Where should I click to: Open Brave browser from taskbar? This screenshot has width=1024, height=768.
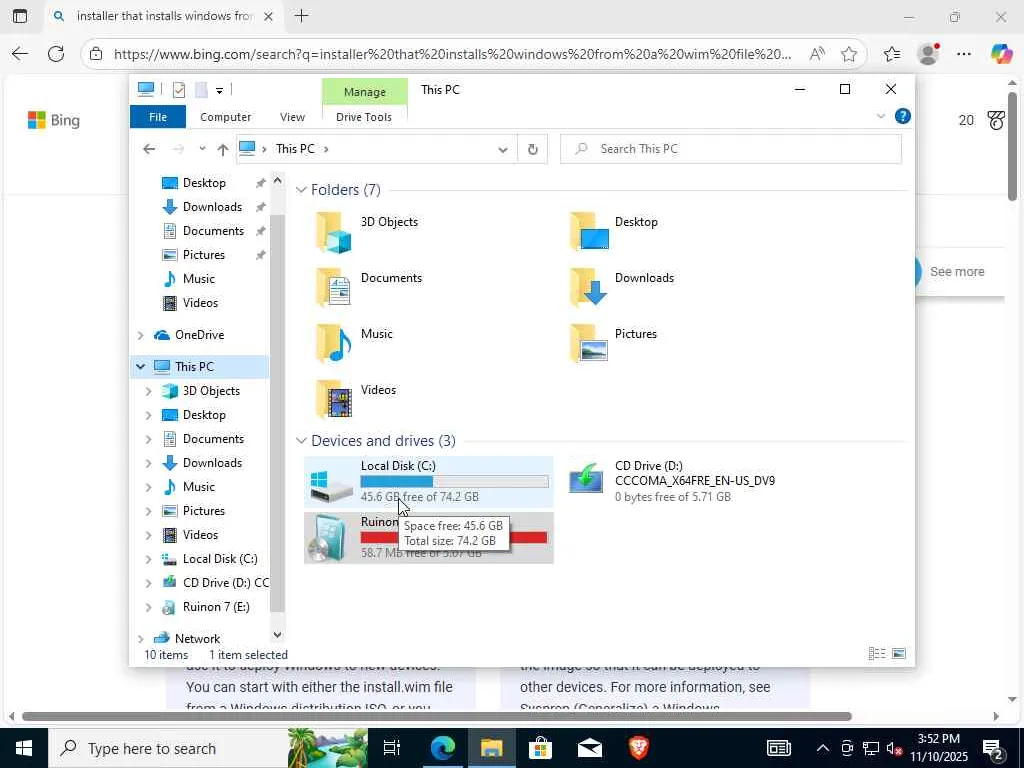pos(639,748)
